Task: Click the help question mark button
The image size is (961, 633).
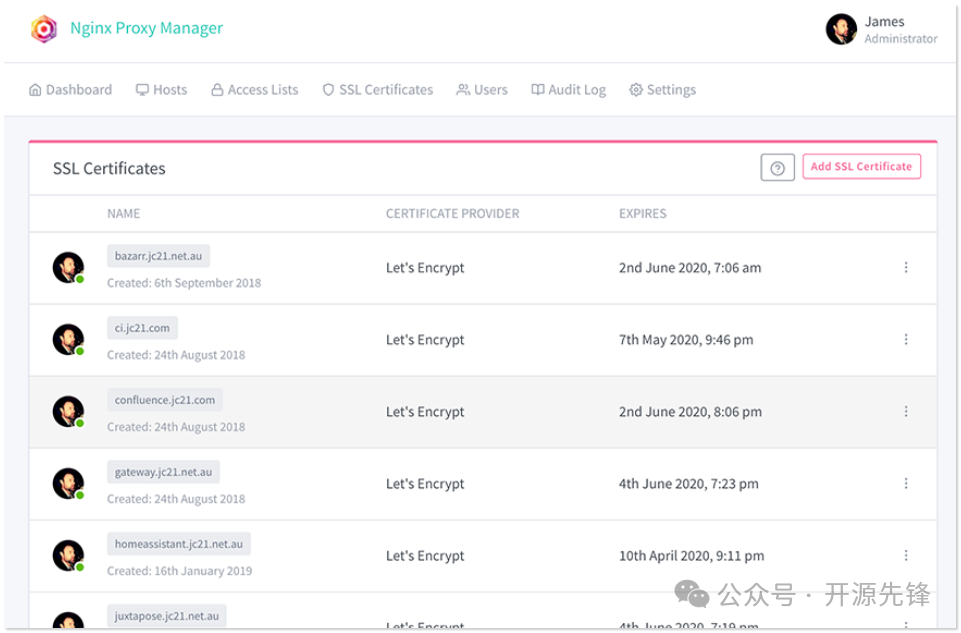Action: [x=777, y=167]
